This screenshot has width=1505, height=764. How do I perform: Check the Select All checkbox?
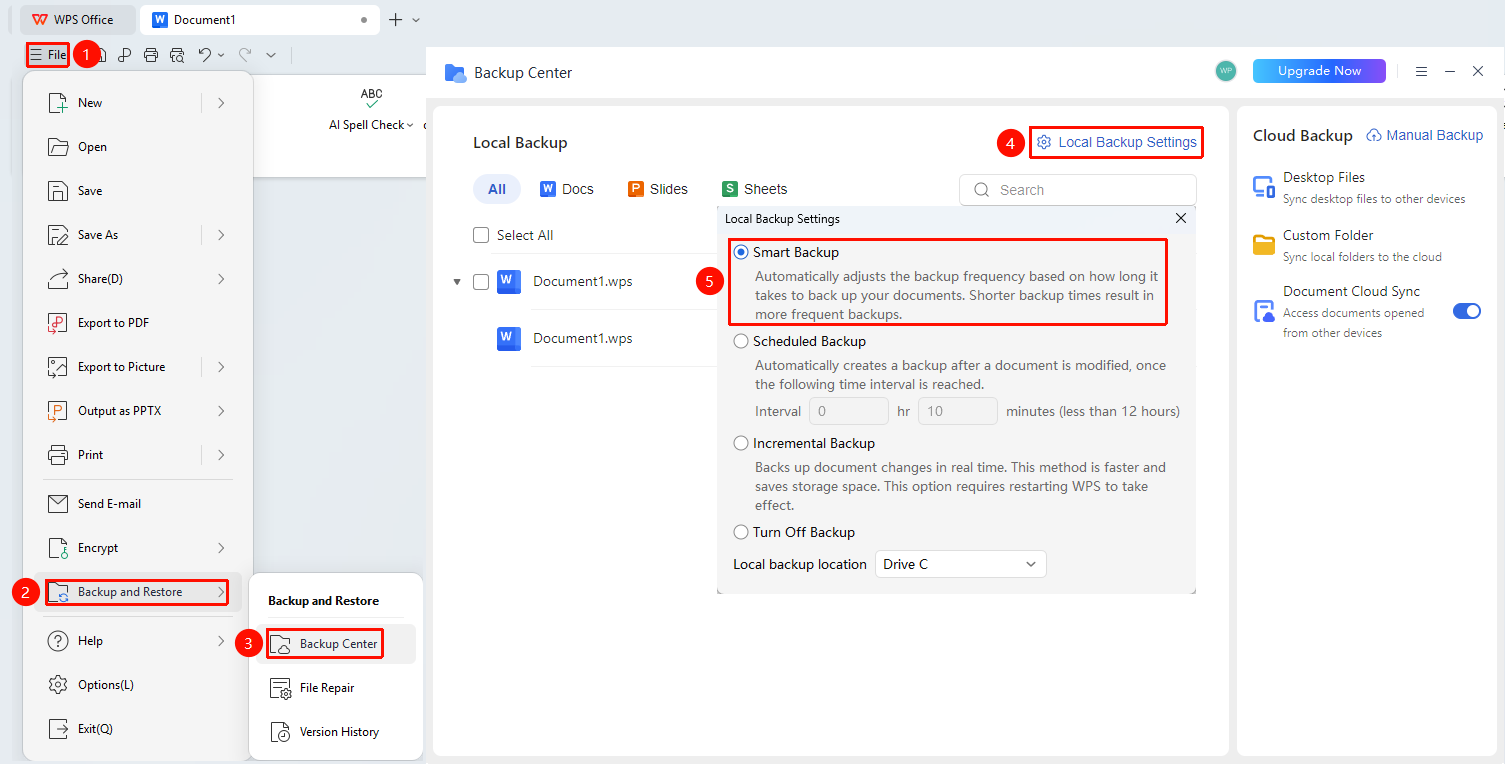[x=481, y=235]
